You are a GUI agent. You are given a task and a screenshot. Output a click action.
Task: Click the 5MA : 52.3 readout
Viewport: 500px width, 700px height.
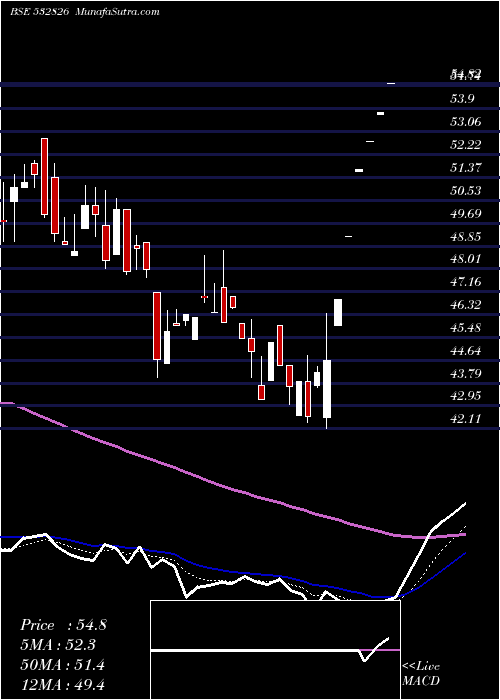tap(58, 645)
